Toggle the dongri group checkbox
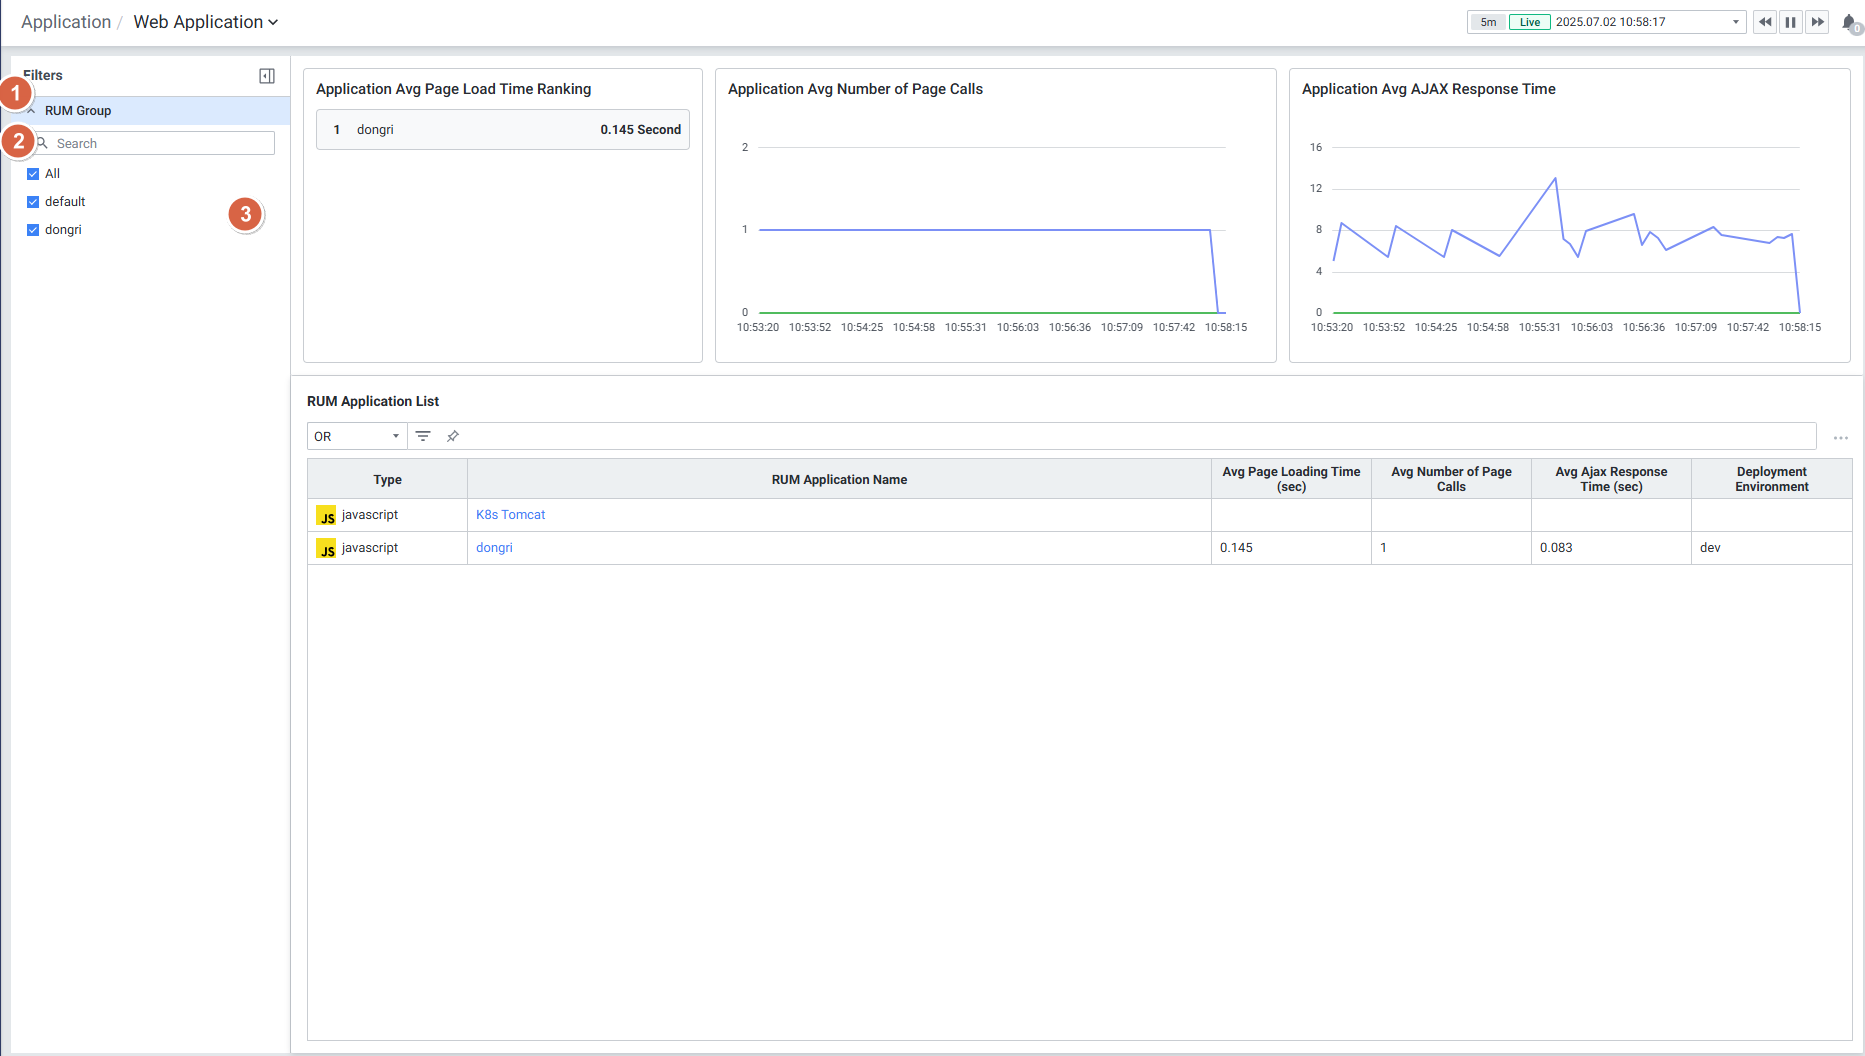 tap(33, 230)
